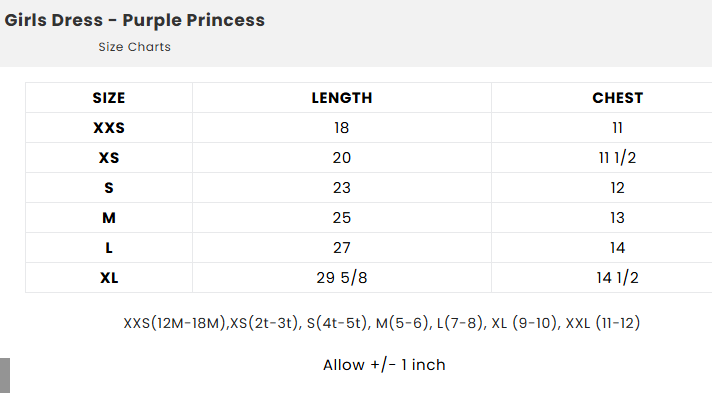712x393 pixels.
Task: Click the Girls Dress - Purple Princess title
Action: click(134, 20)
